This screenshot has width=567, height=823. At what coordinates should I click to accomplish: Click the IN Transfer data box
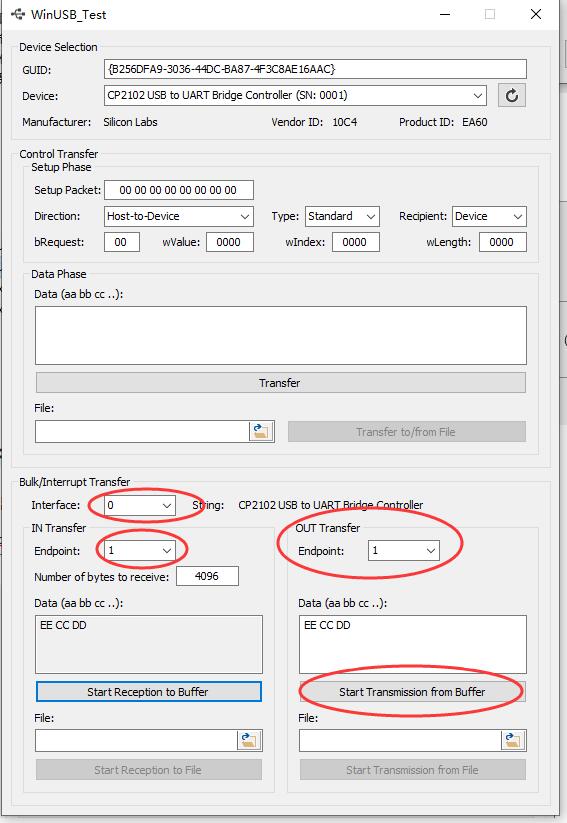149,645
